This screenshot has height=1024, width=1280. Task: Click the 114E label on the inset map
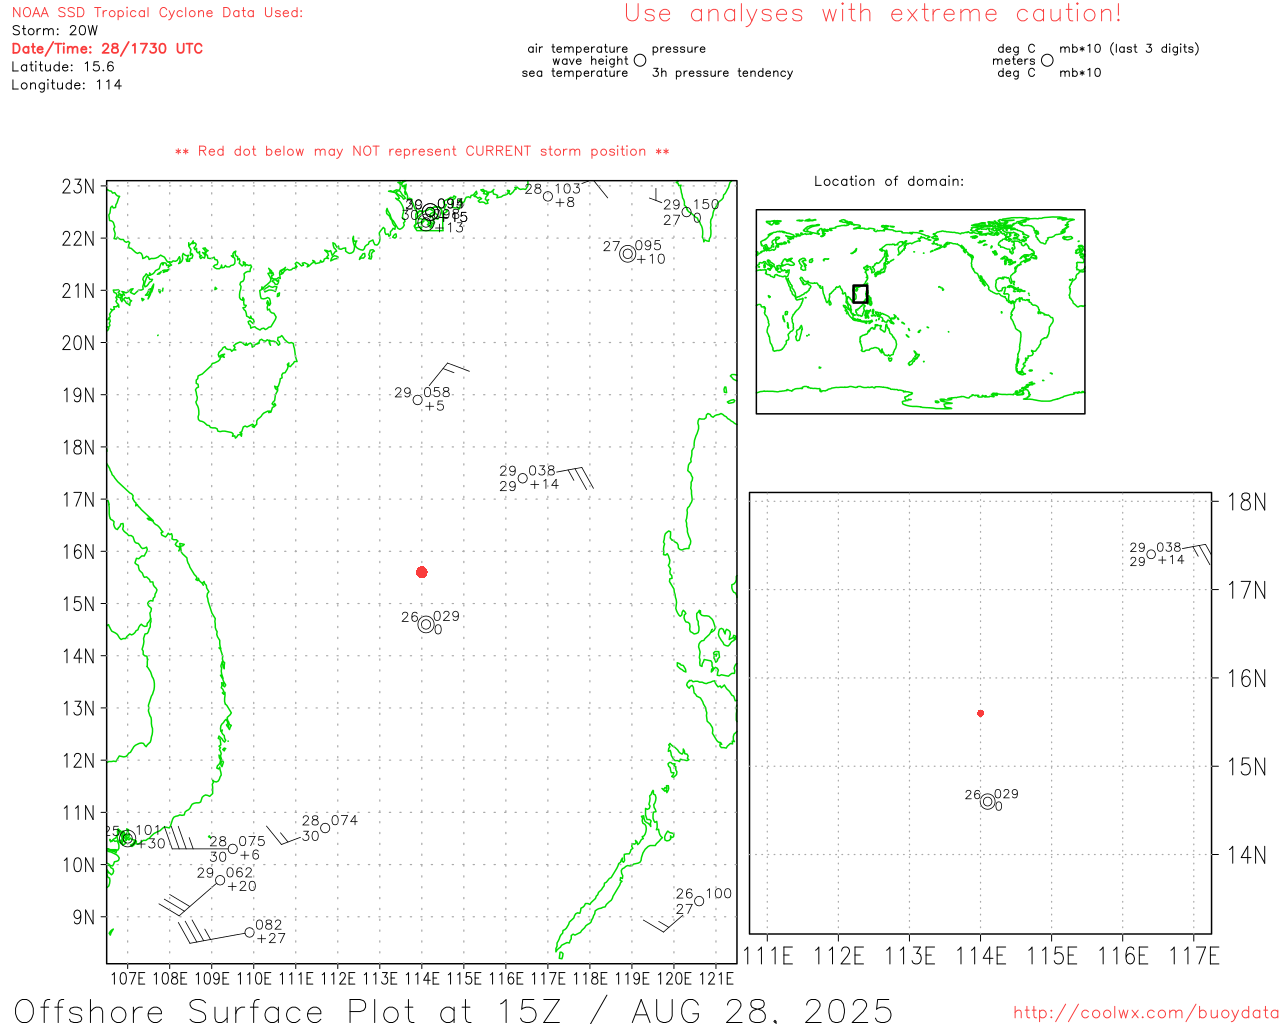[x=981, y=956]
